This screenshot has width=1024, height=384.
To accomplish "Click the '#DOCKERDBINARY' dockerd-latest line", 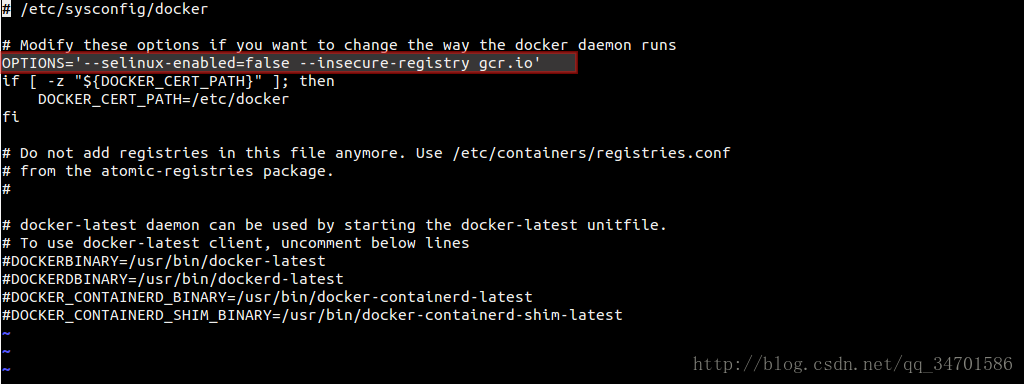I will 172,279.
